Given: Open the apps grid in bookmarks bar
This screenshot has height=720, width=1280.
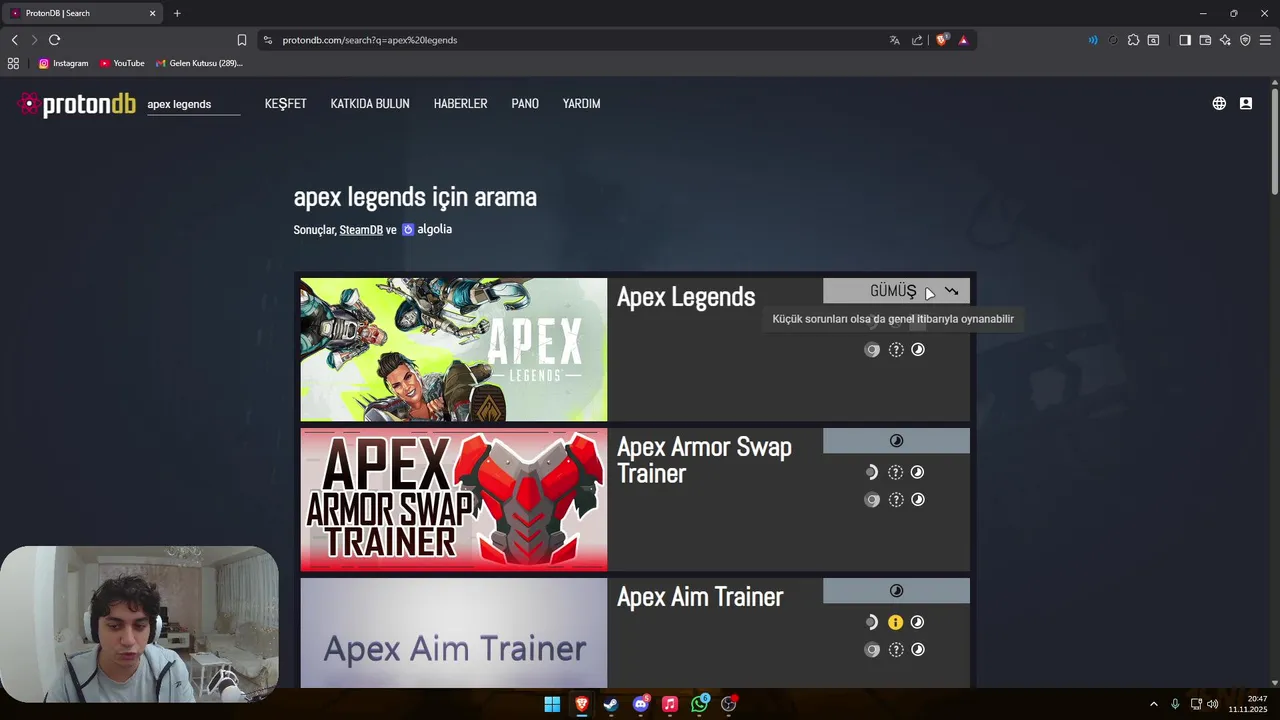Looking at the screenshot, I should 13,63.
